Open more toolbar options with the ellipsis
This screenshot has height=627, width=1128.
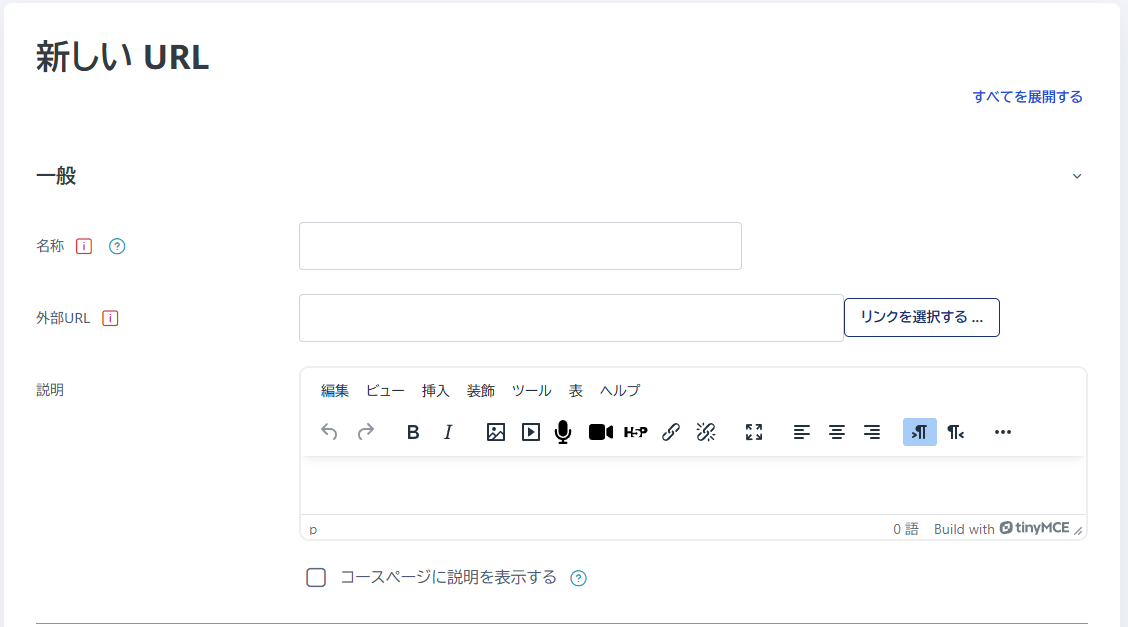(1002, 432)
